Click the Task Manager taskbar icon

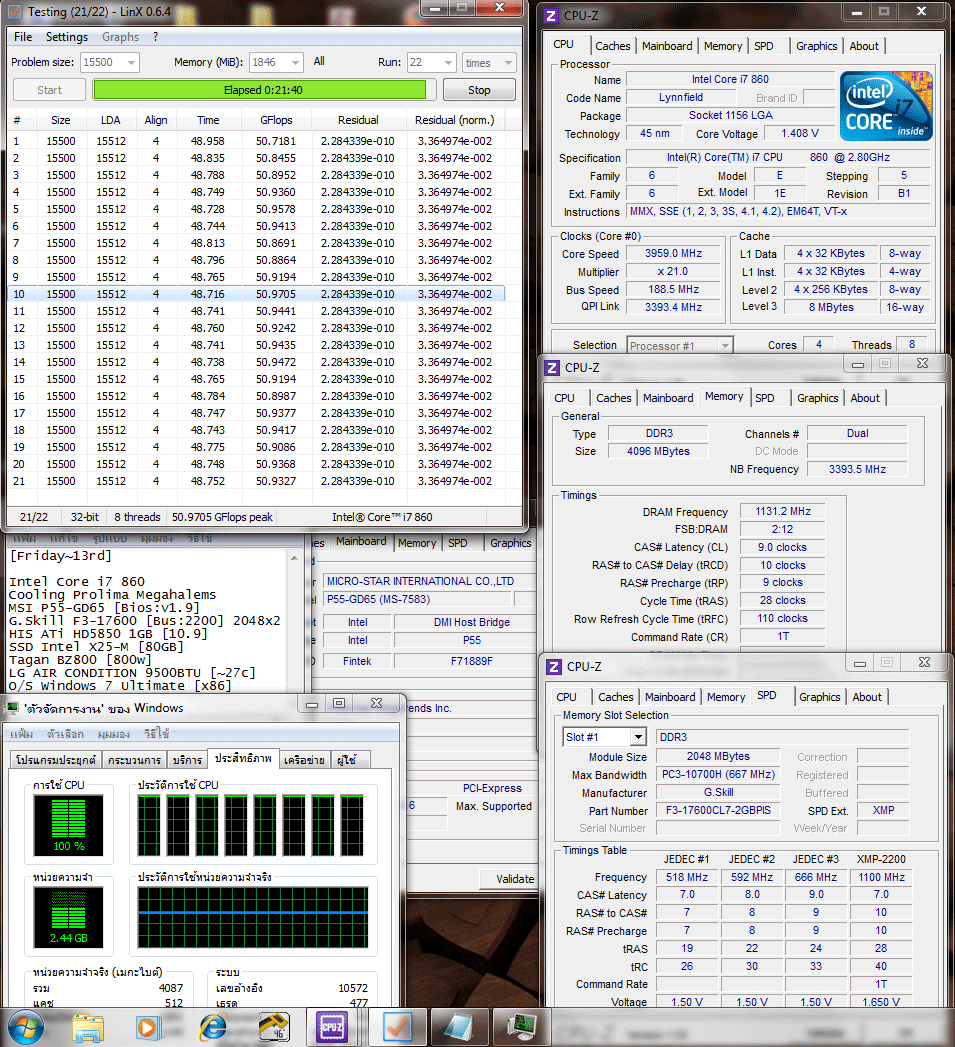click(x=522, y=1028)
